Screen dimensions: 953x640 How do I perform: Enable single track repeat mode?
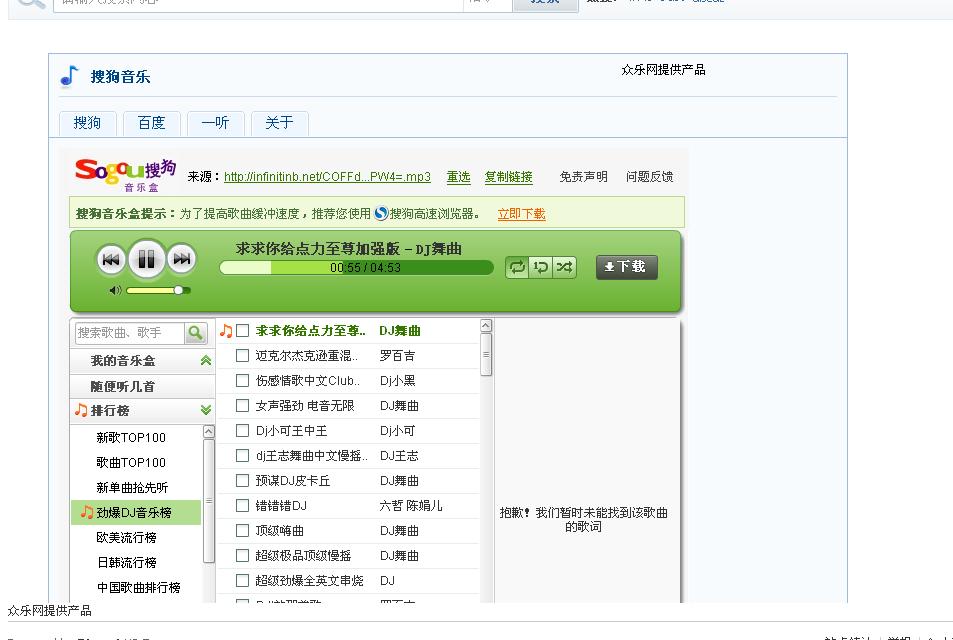pyautogui.click(x=541, y=267)
